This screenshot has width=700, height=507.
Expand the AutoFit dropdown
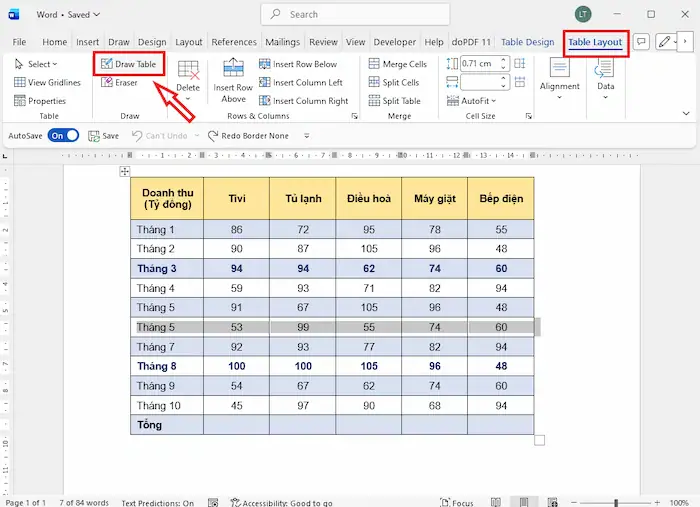[x=479, y=101]
